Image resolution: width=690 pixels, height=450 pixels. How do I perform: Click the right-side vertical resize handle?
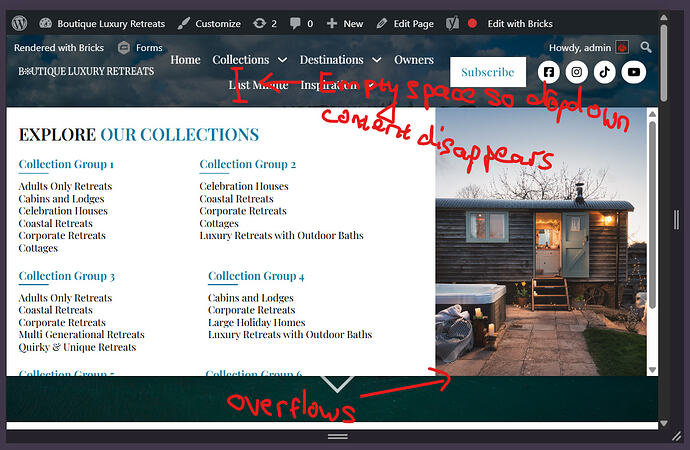pyautogui.click(x=677, y=220)
